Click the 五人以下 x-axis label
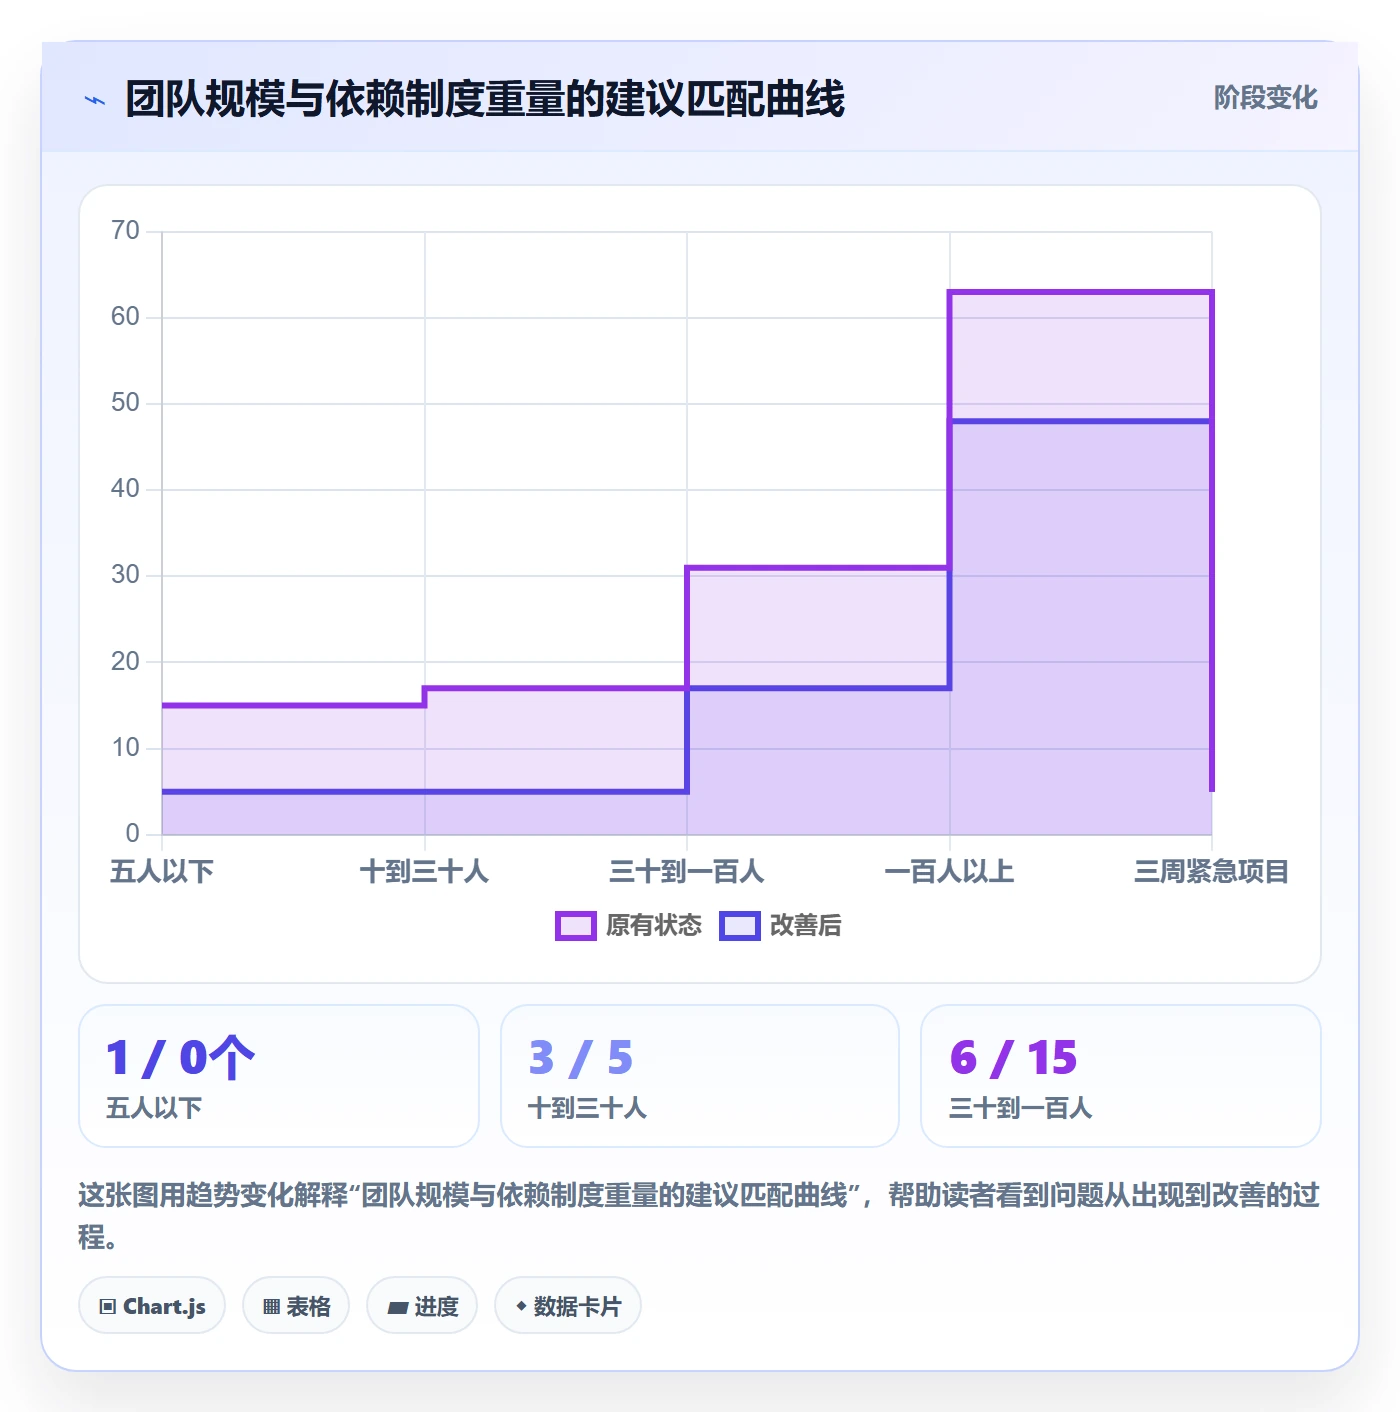1400x1412 pixels. click(162, 872)
